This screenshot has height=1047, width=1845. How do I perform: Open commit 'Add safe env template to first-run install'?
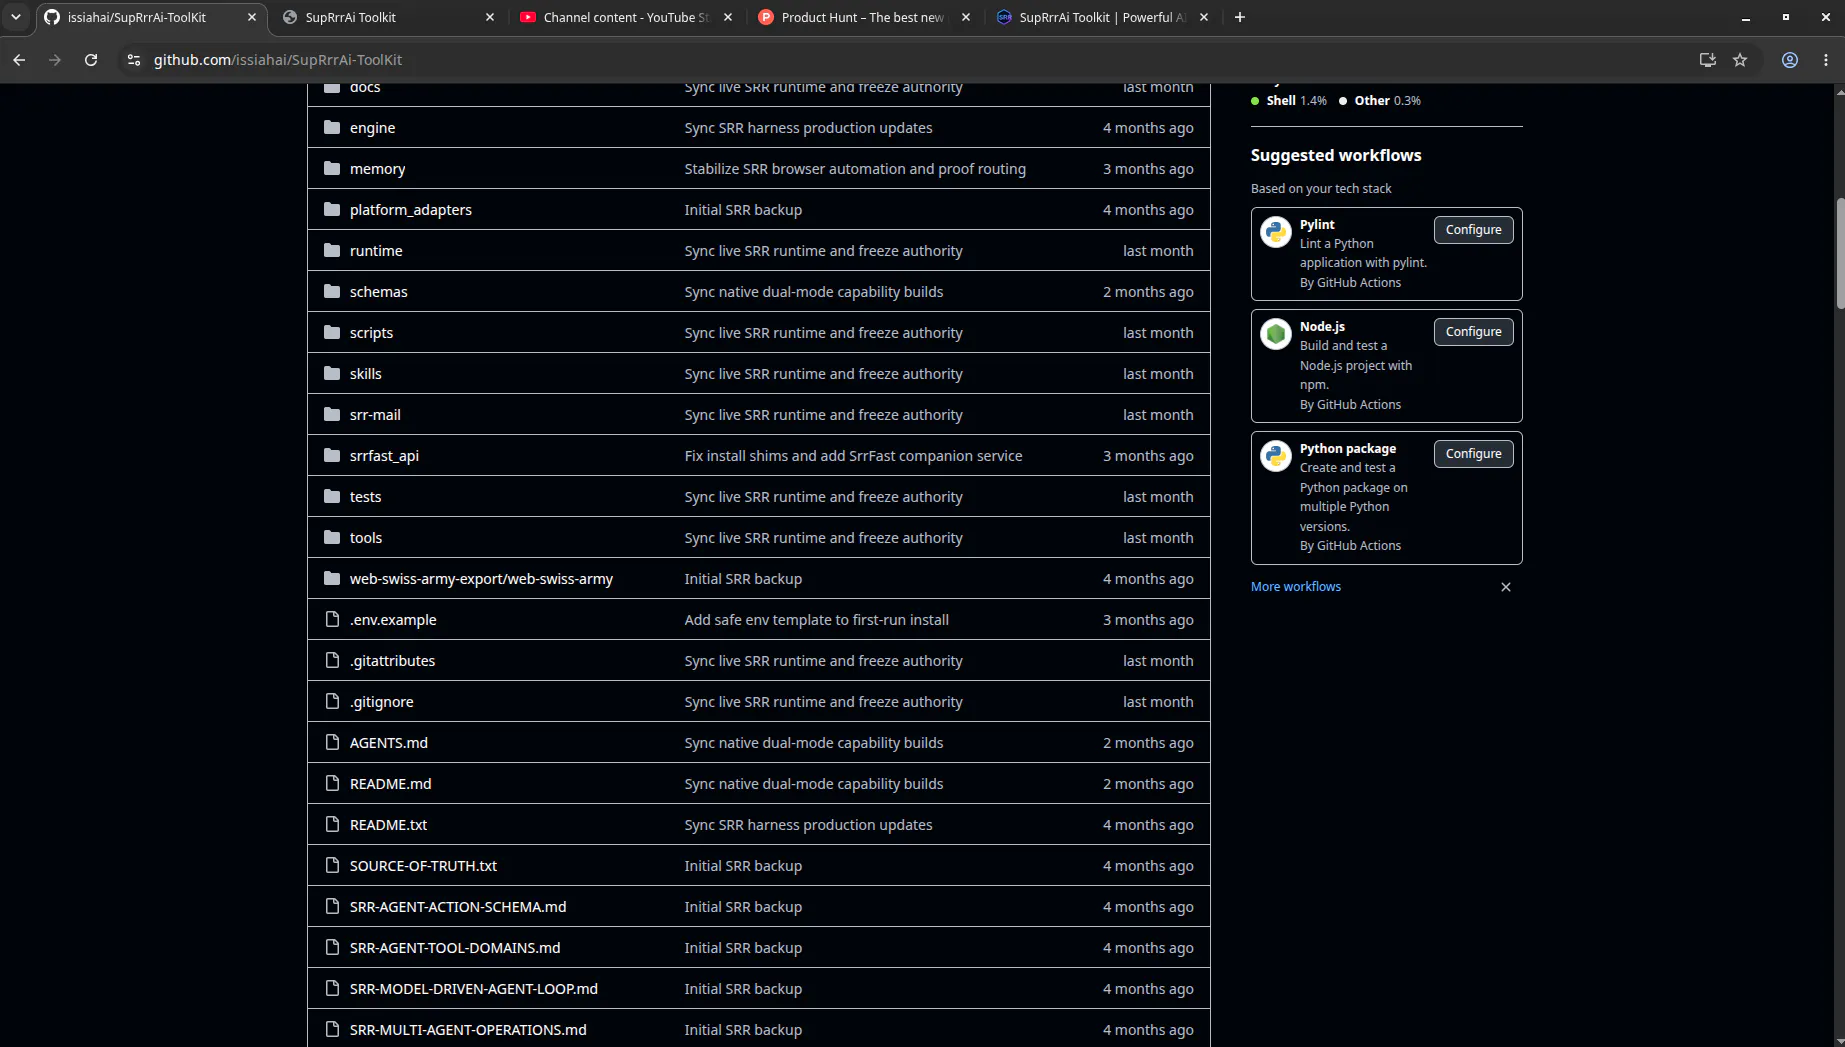816,620
